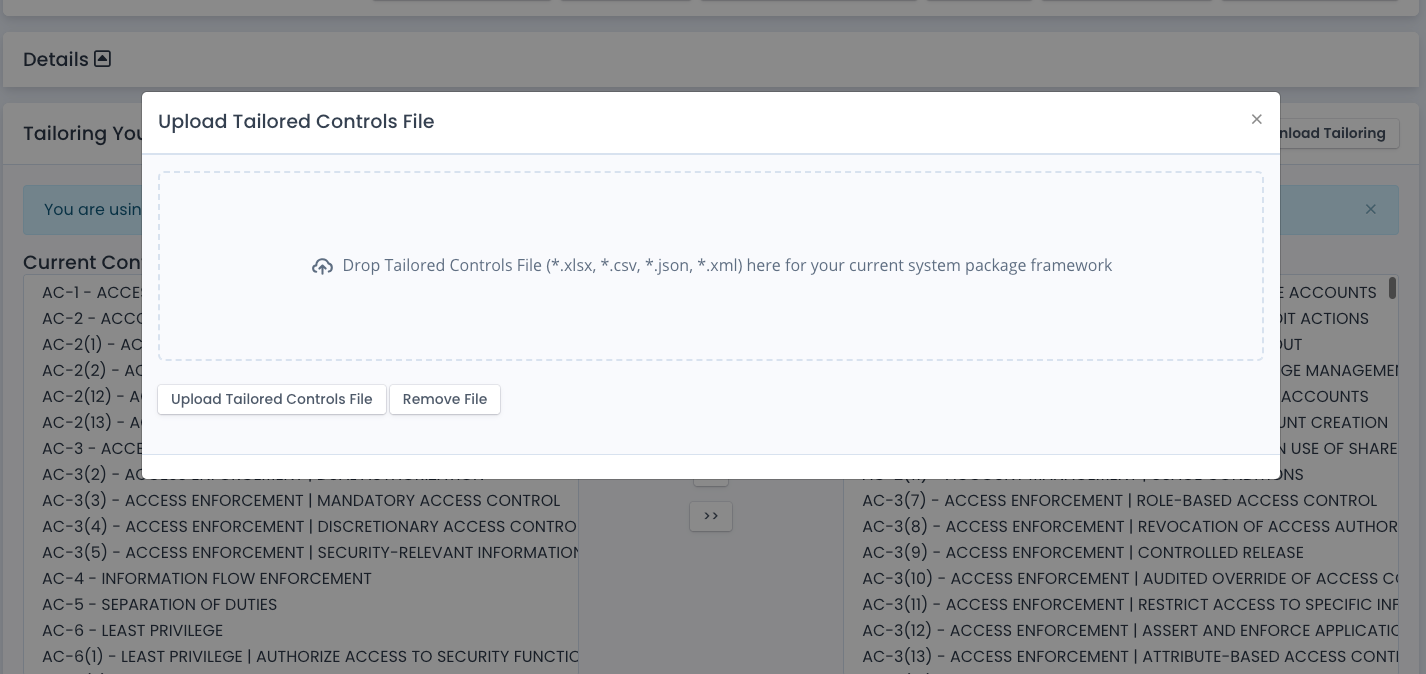The width and height of the screenshot is (1426, 674).
Task: Select AC-6(1) Authorize Access to Security Functions
Action: (x=310, y=657)
